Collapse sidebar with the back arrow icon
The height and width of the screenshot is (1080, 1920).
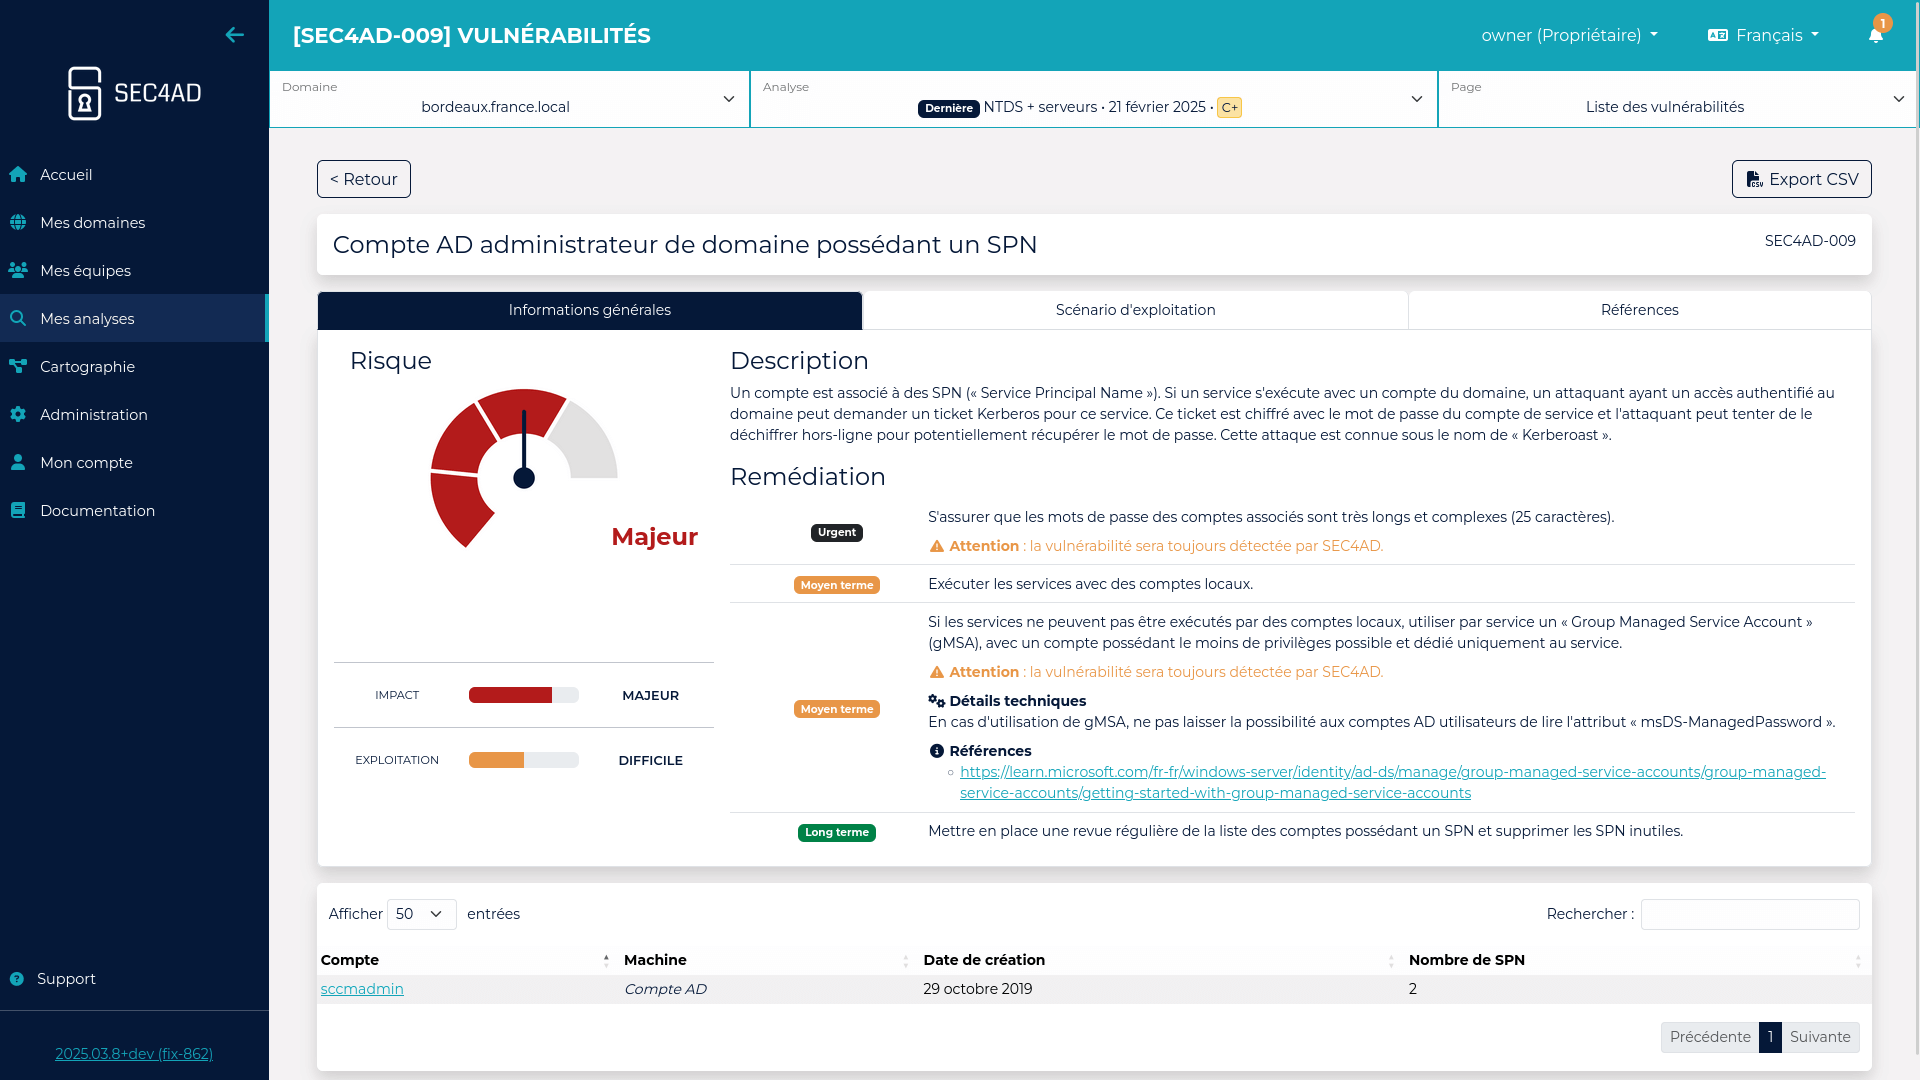(234, 35)
